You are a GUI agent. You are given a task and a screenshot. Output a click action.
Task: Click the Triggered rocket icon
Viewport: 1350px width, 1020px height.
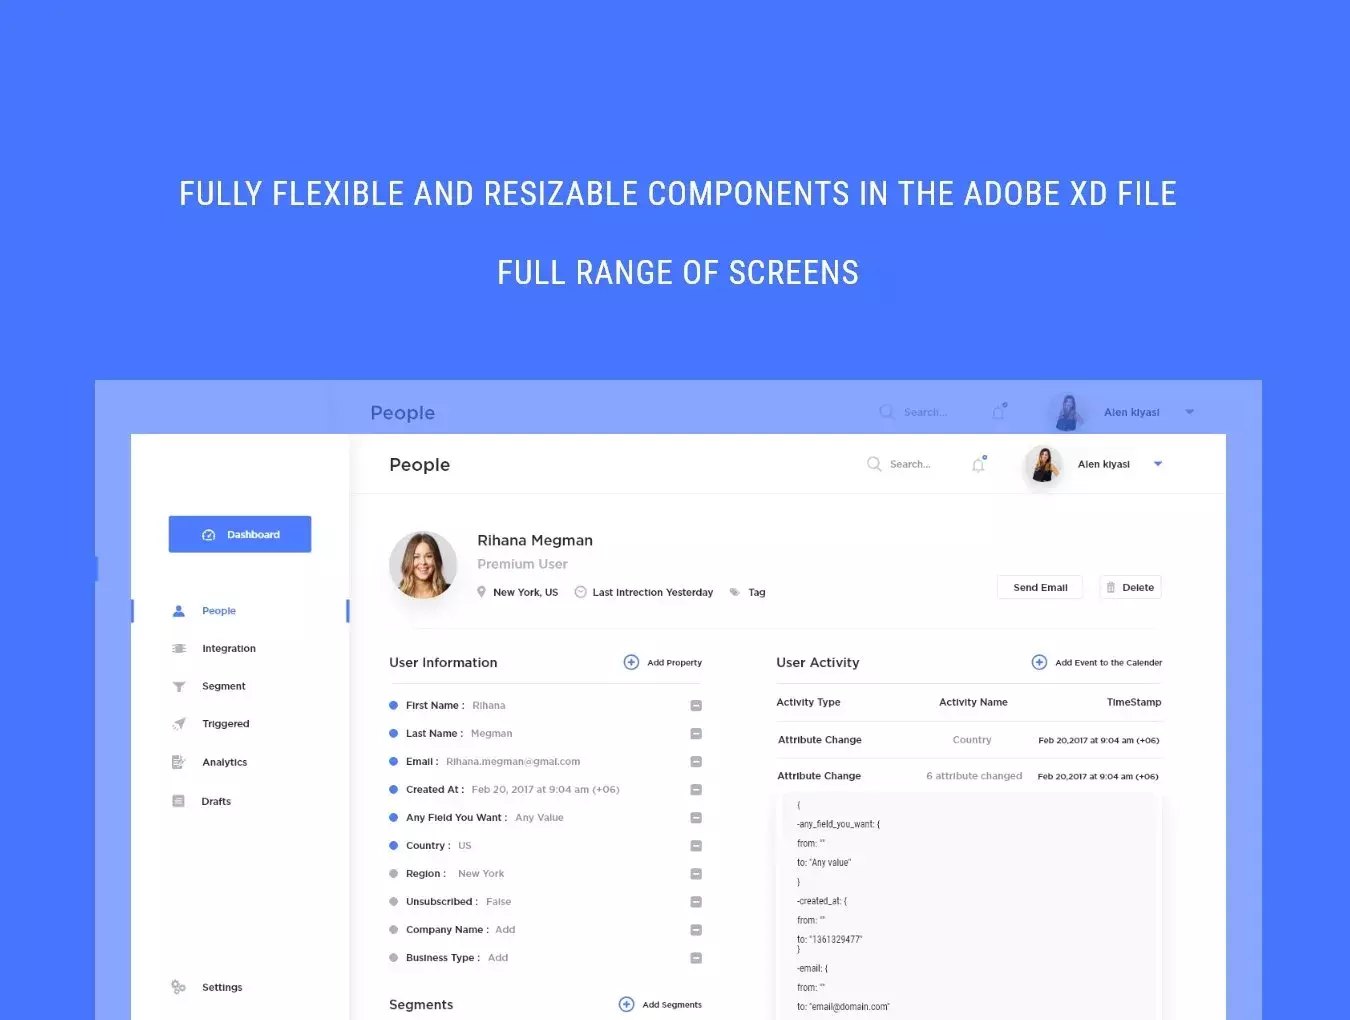[x=179, y=724]
